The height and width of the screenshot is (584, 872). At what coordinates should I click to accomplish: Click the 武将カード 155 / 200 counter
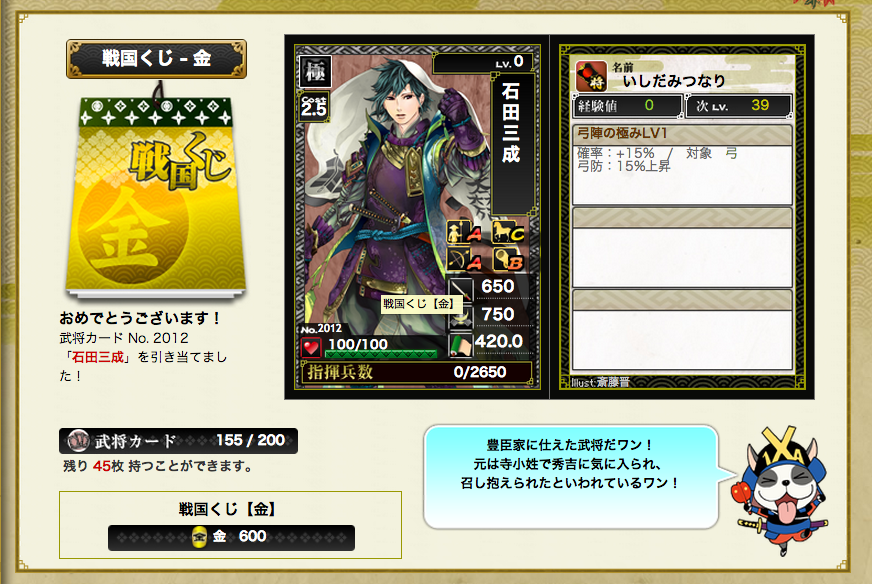point(178,441)
